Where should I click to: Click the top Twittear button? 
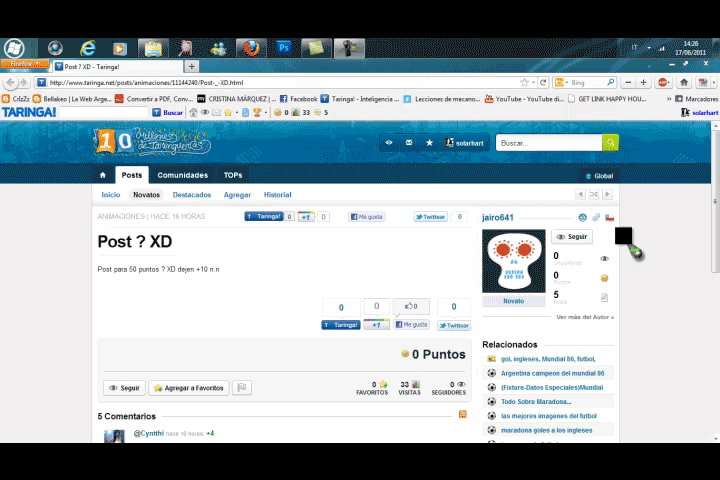point(431,217)
